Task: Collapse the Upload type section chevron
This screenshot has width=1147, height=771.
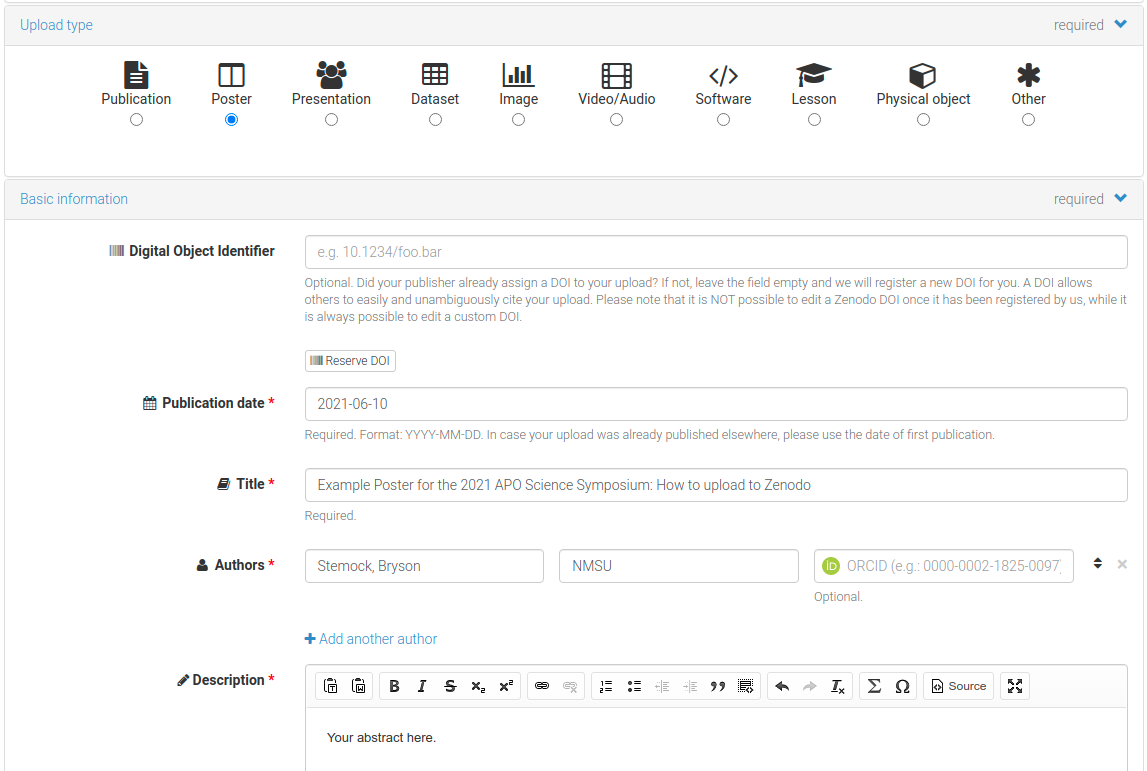Action: (x=1120, y=24)
